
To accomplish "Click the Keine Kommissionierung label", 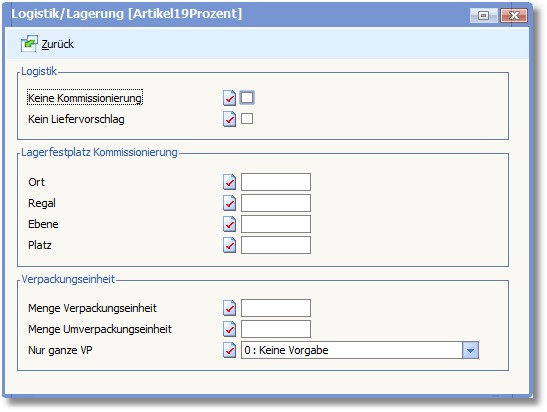I will (85, 98).
